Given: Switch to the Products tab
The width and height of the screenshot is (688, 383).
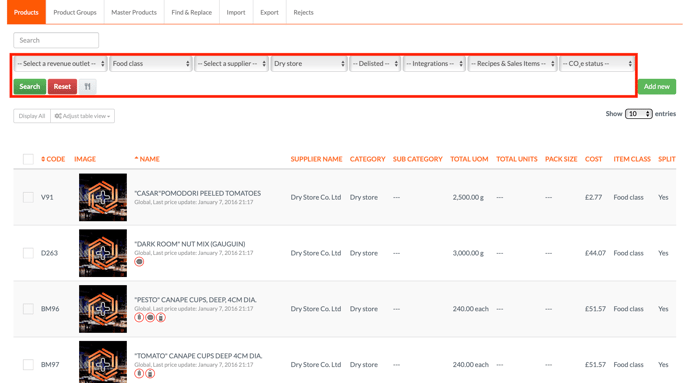Looking at the screenshot, I should coord(26,12).
